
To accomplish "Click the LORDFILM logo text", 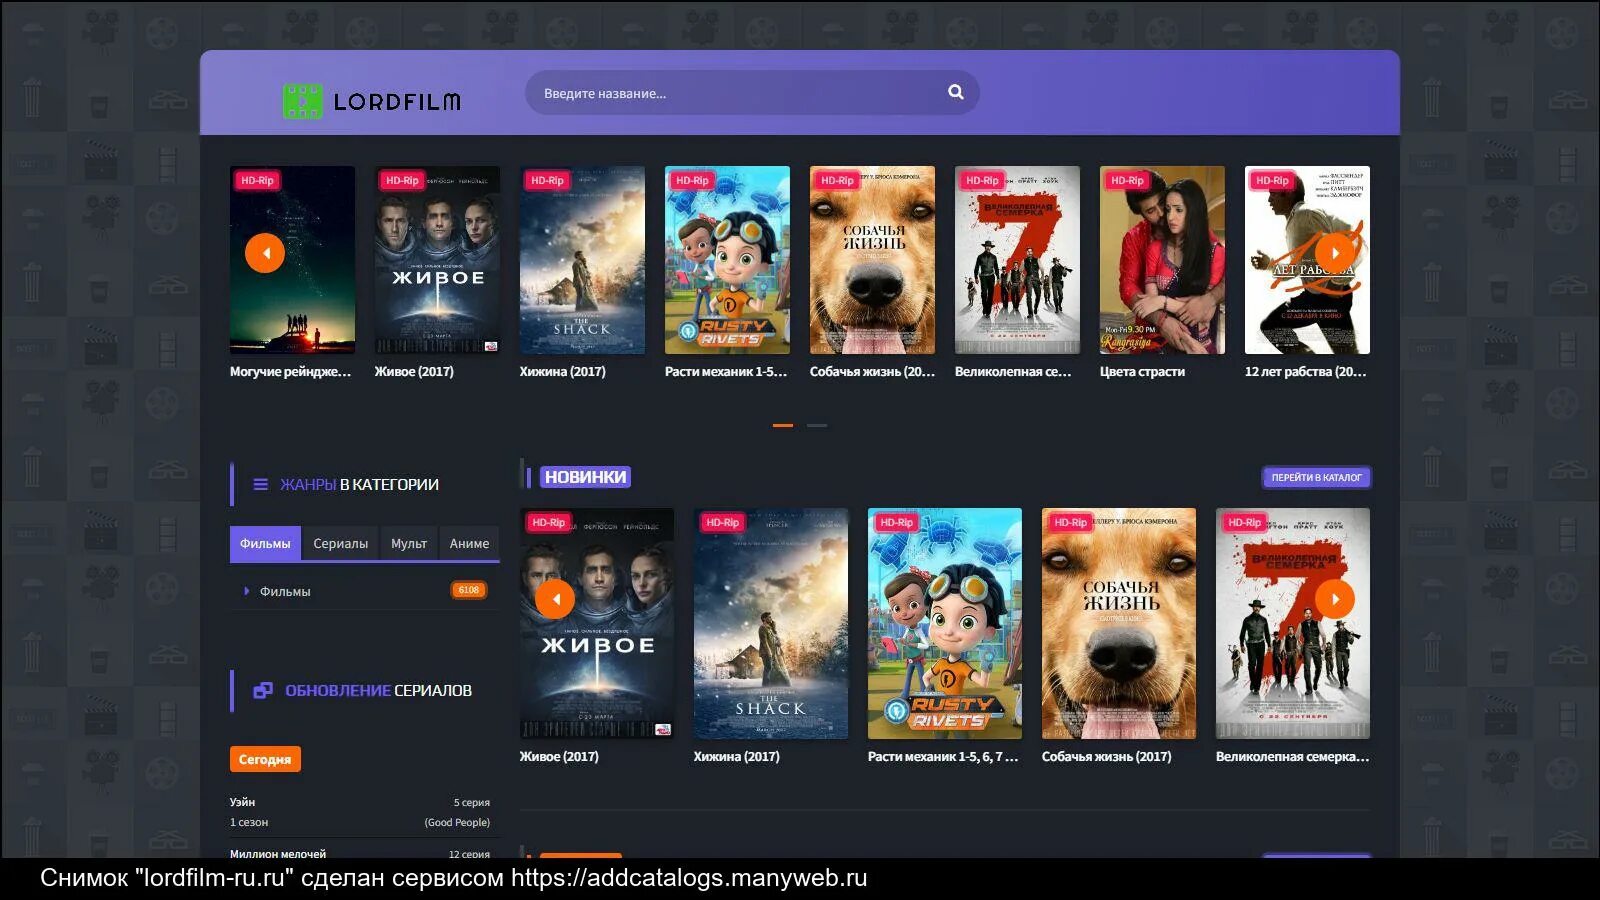I will pyautogui.click(x=397, y=101).
